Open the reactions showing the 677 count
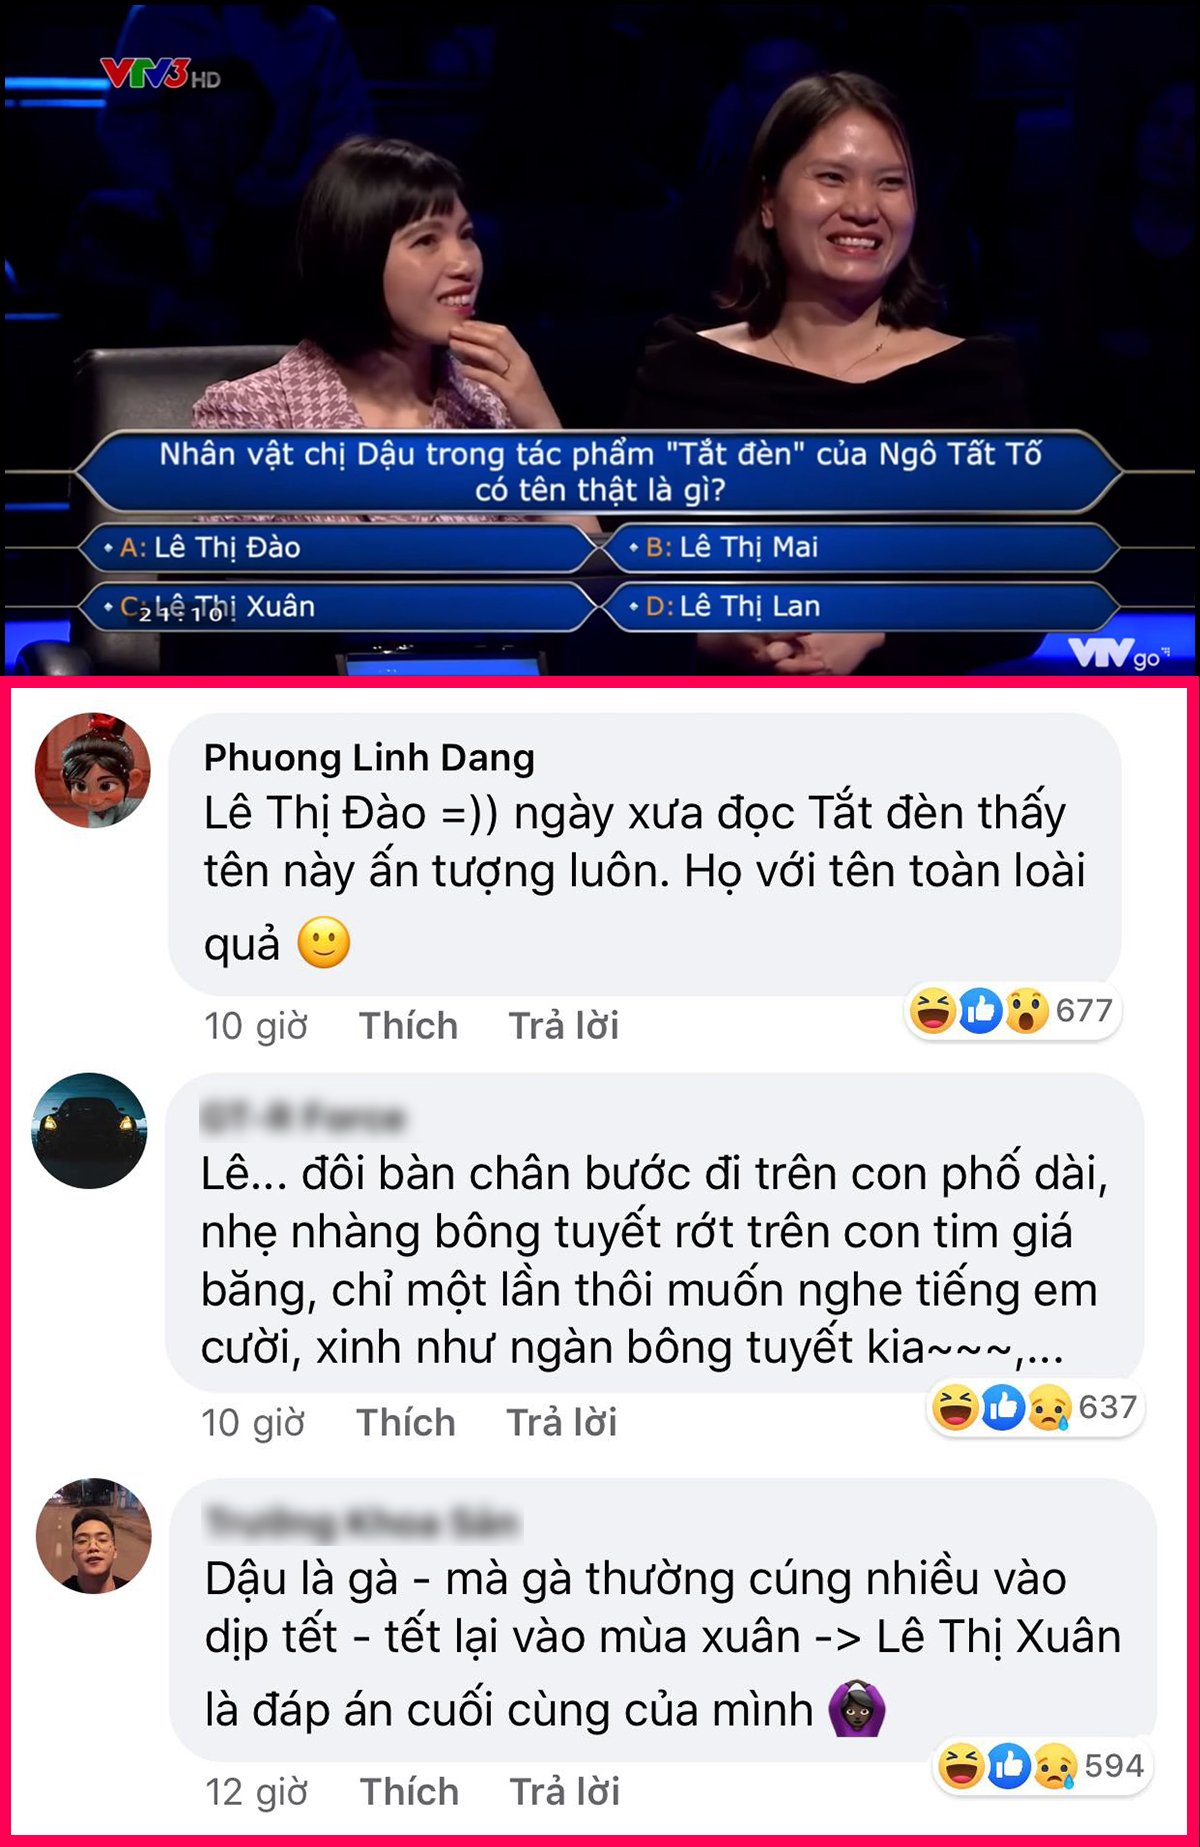The image size is (1200, 1847). pos(1012,1010)
